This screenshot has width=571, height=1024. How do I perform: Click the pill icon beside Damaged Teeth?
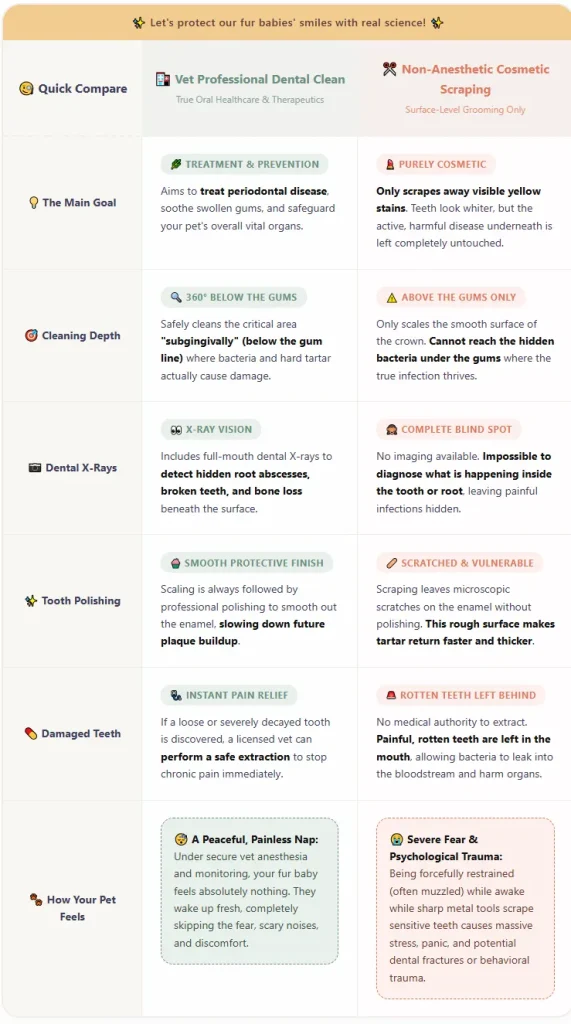pyautogui.click(x=31, y=733)
